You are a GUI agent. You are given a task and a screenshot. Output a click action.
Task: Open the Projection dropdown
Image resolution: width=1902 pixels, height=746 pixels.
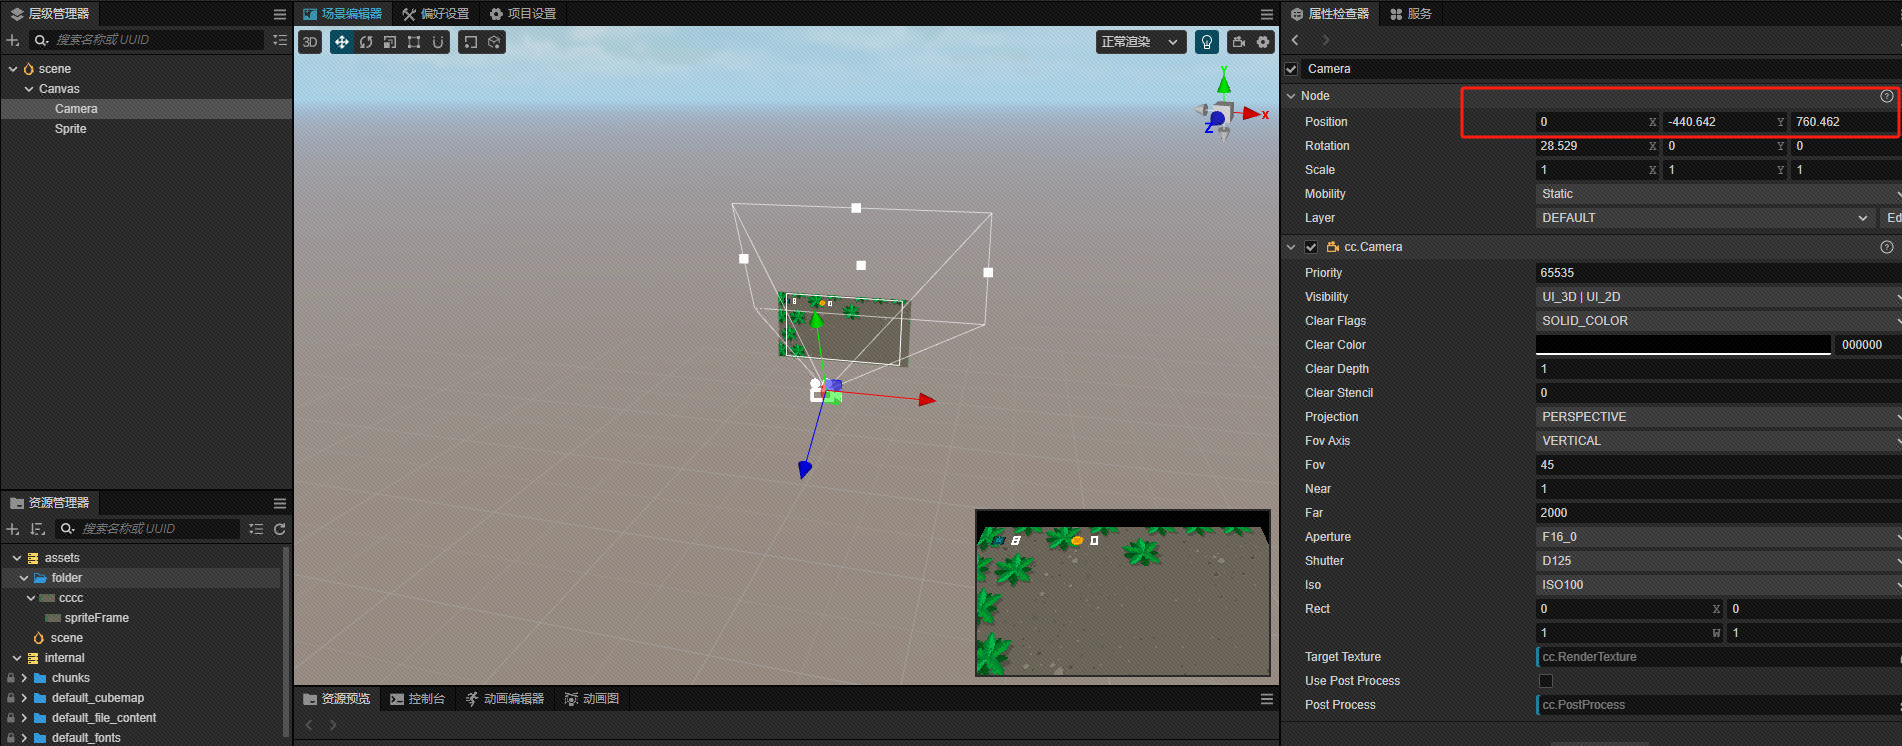1719,417
